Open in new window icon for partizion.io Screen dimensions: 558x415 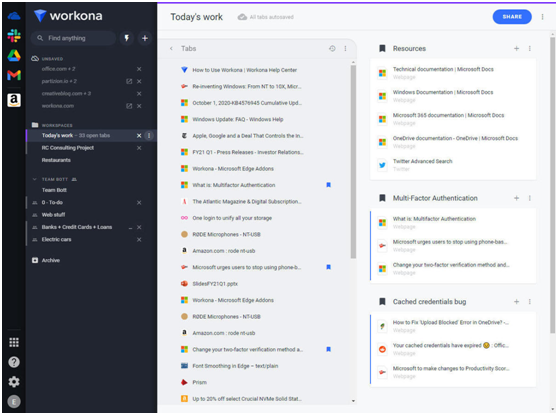129,82
